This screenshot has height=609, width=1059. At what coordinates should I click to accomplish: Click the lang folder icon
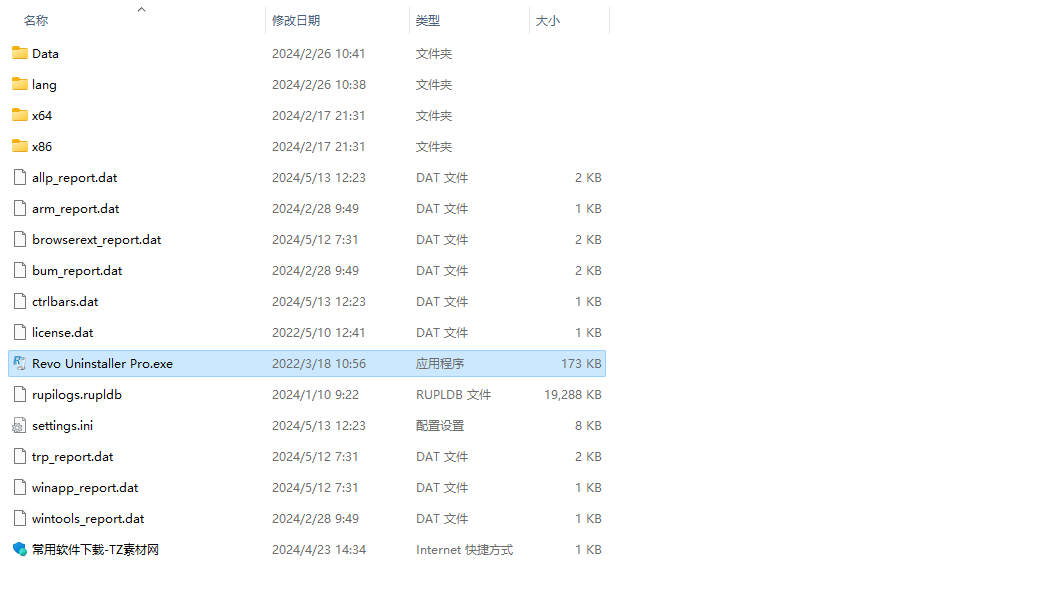(x=20, y=84)
